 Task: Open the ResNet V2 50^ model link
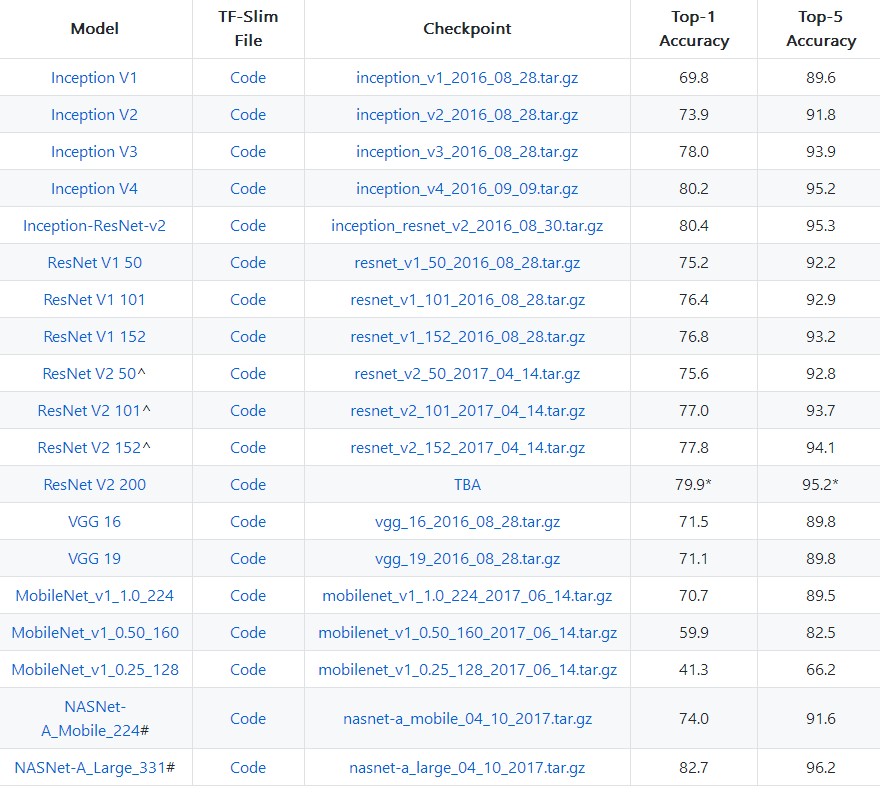pyautogui.click(x=94, y=374)
